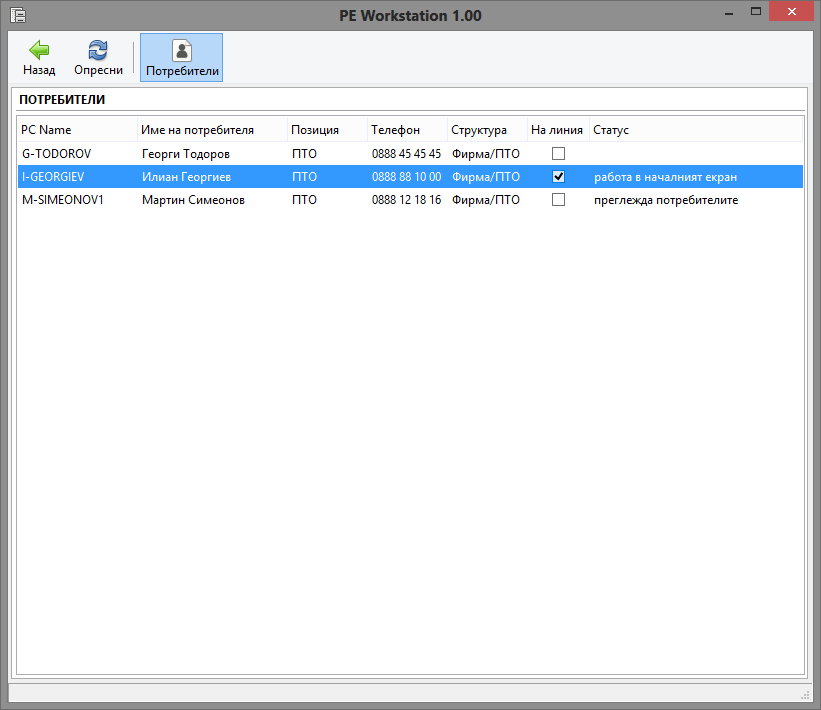The height and width of the screenshot is (710, 821).
Task: Click the Илиан Георгиев name cell
Action: pos(186,177)
